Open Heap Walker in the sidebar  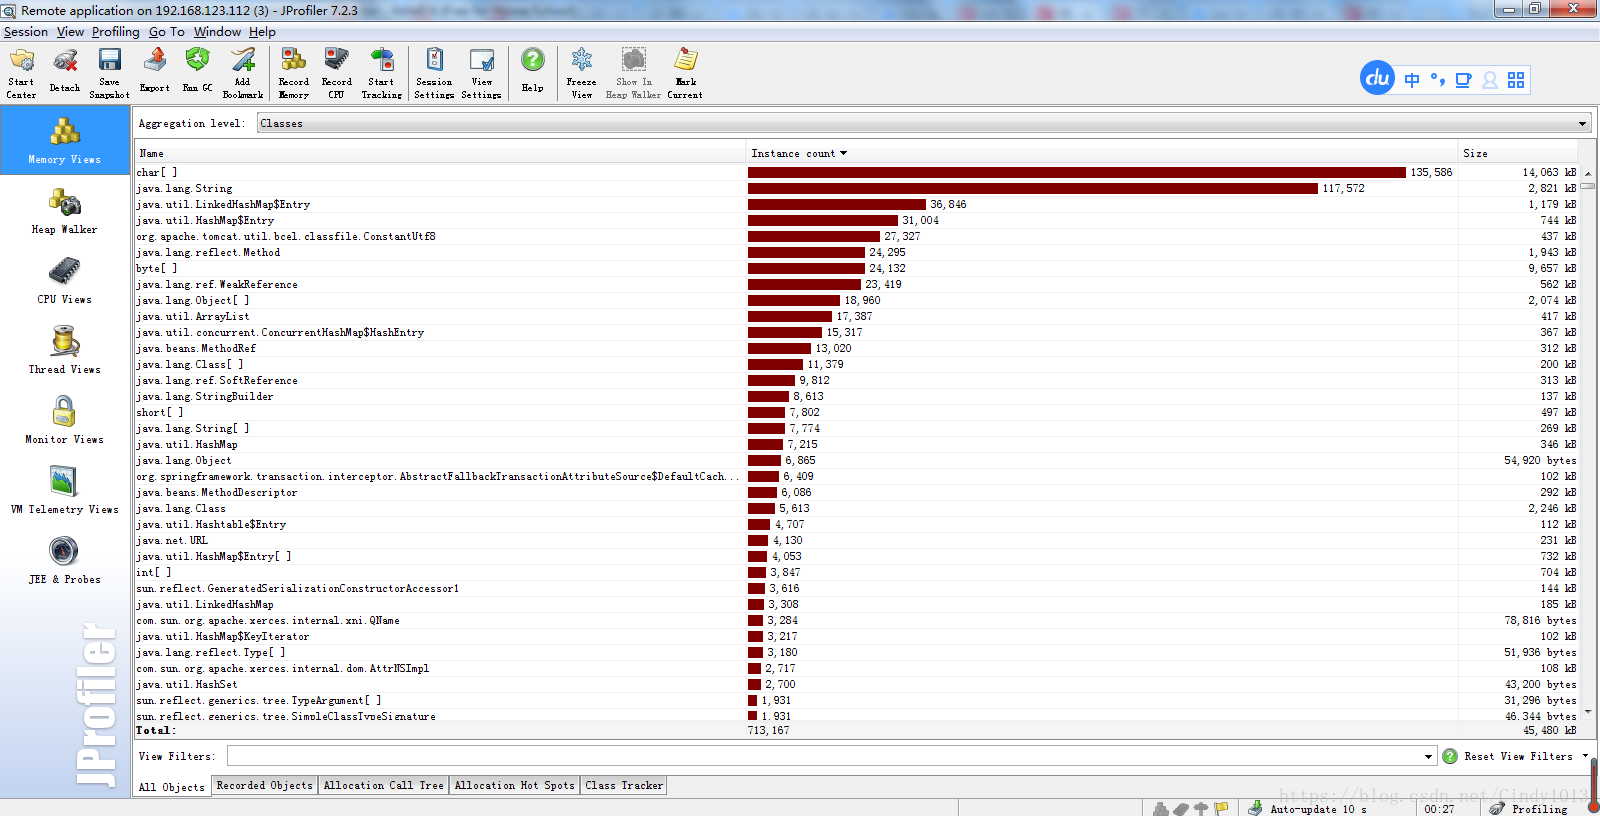click(65, 211)
